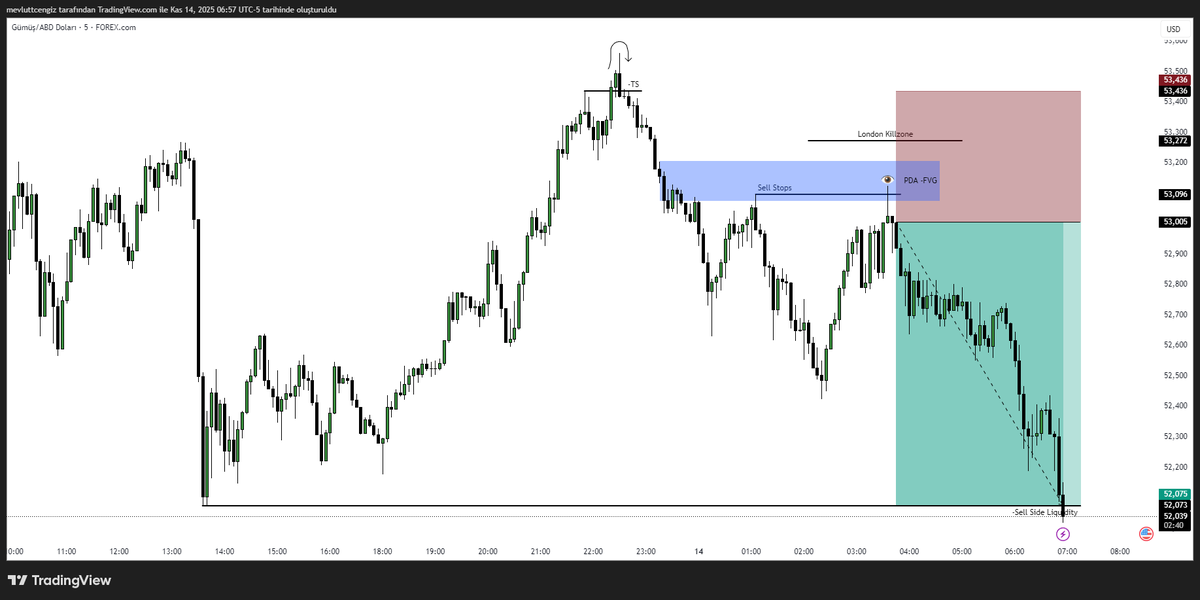The image size is (1200, 600).
Task: Select the red stop-loss zone of short position
Action: (988, 156)
